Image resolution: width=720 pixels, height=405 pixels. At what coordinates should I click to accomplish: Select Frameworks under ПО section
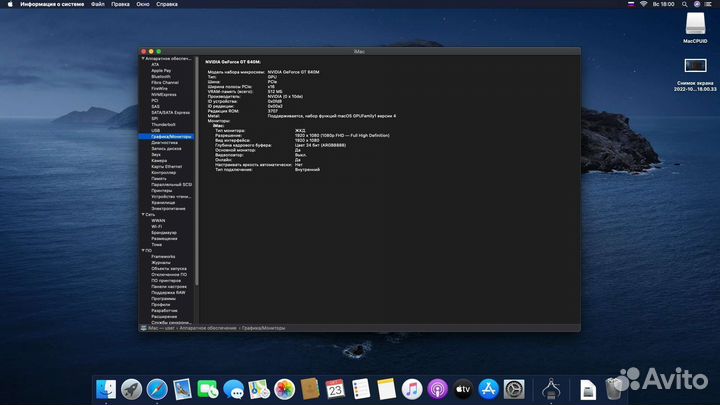click(x=163, y=257)
